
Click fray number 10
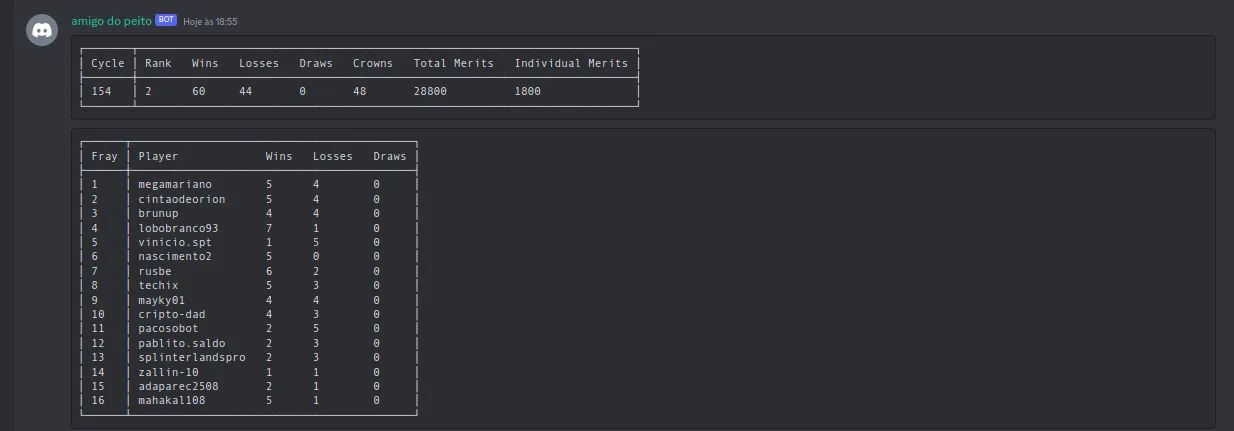click(97, 314)
